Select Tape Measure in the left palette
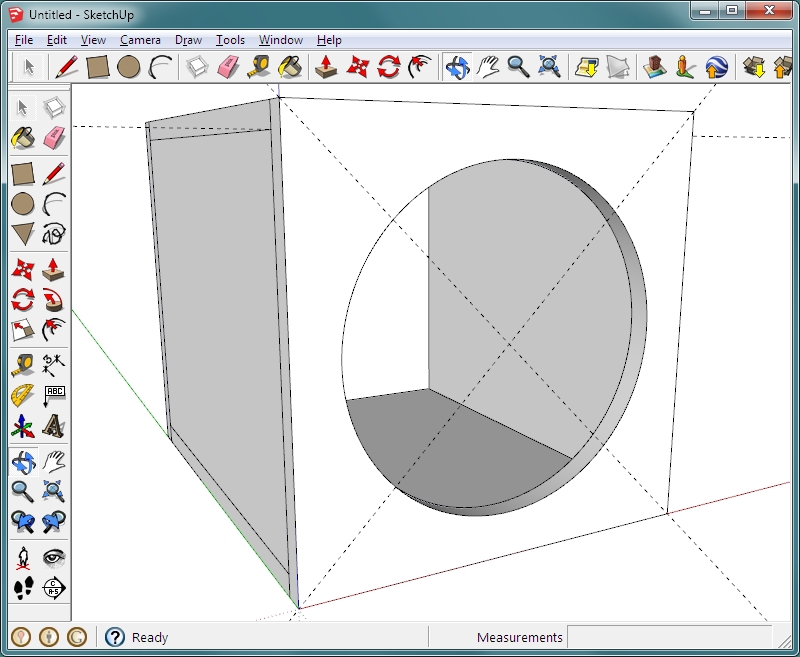The width and height of the screenshot is (800, 657). click(22, 366)
